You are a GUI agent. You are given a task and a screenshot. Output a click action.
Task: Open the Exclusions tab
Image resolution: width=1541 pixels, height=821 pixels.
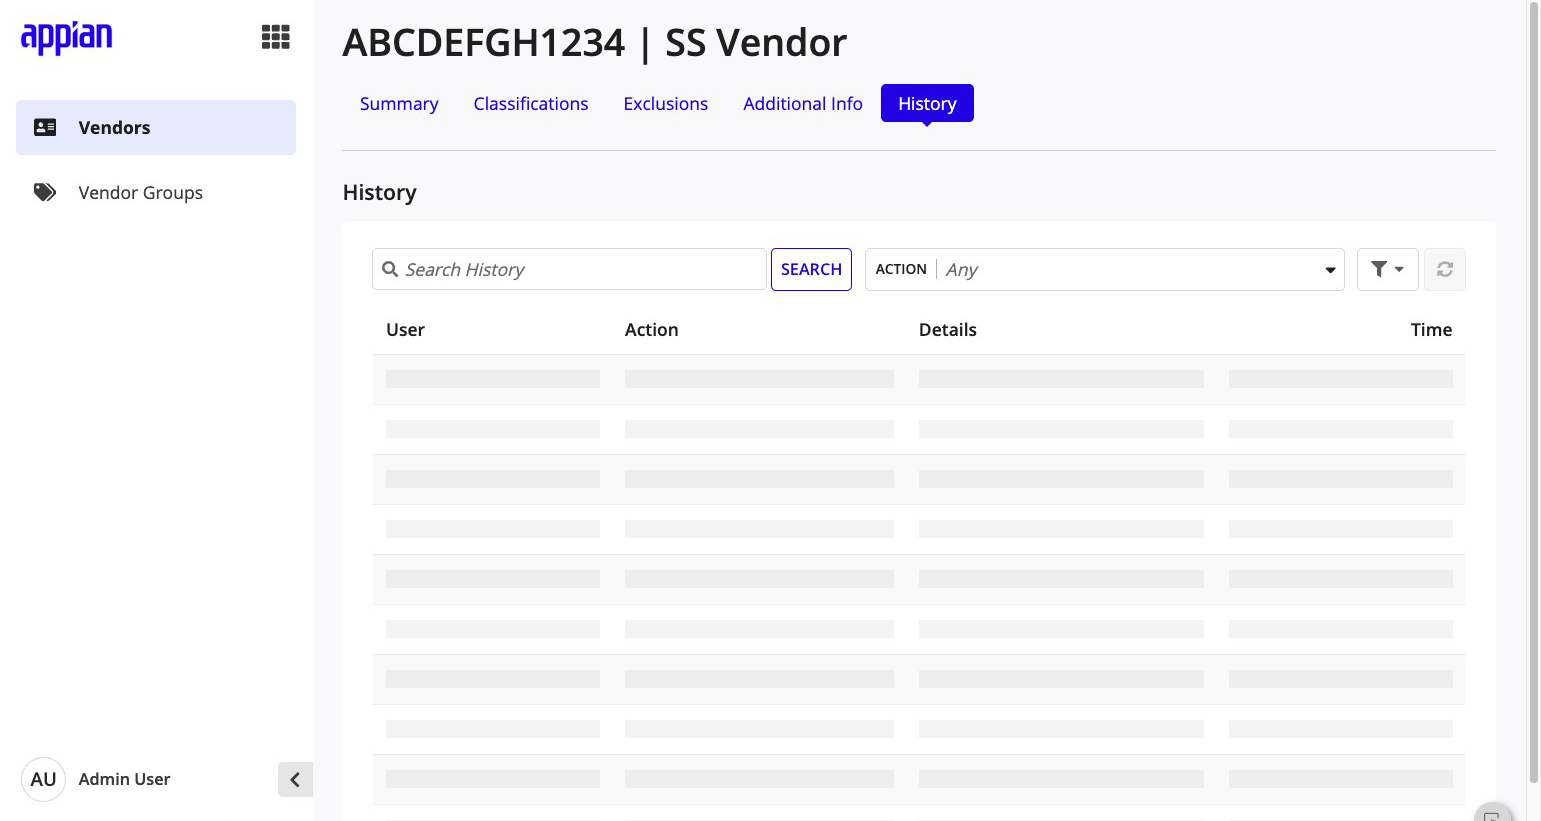point(665,104)
